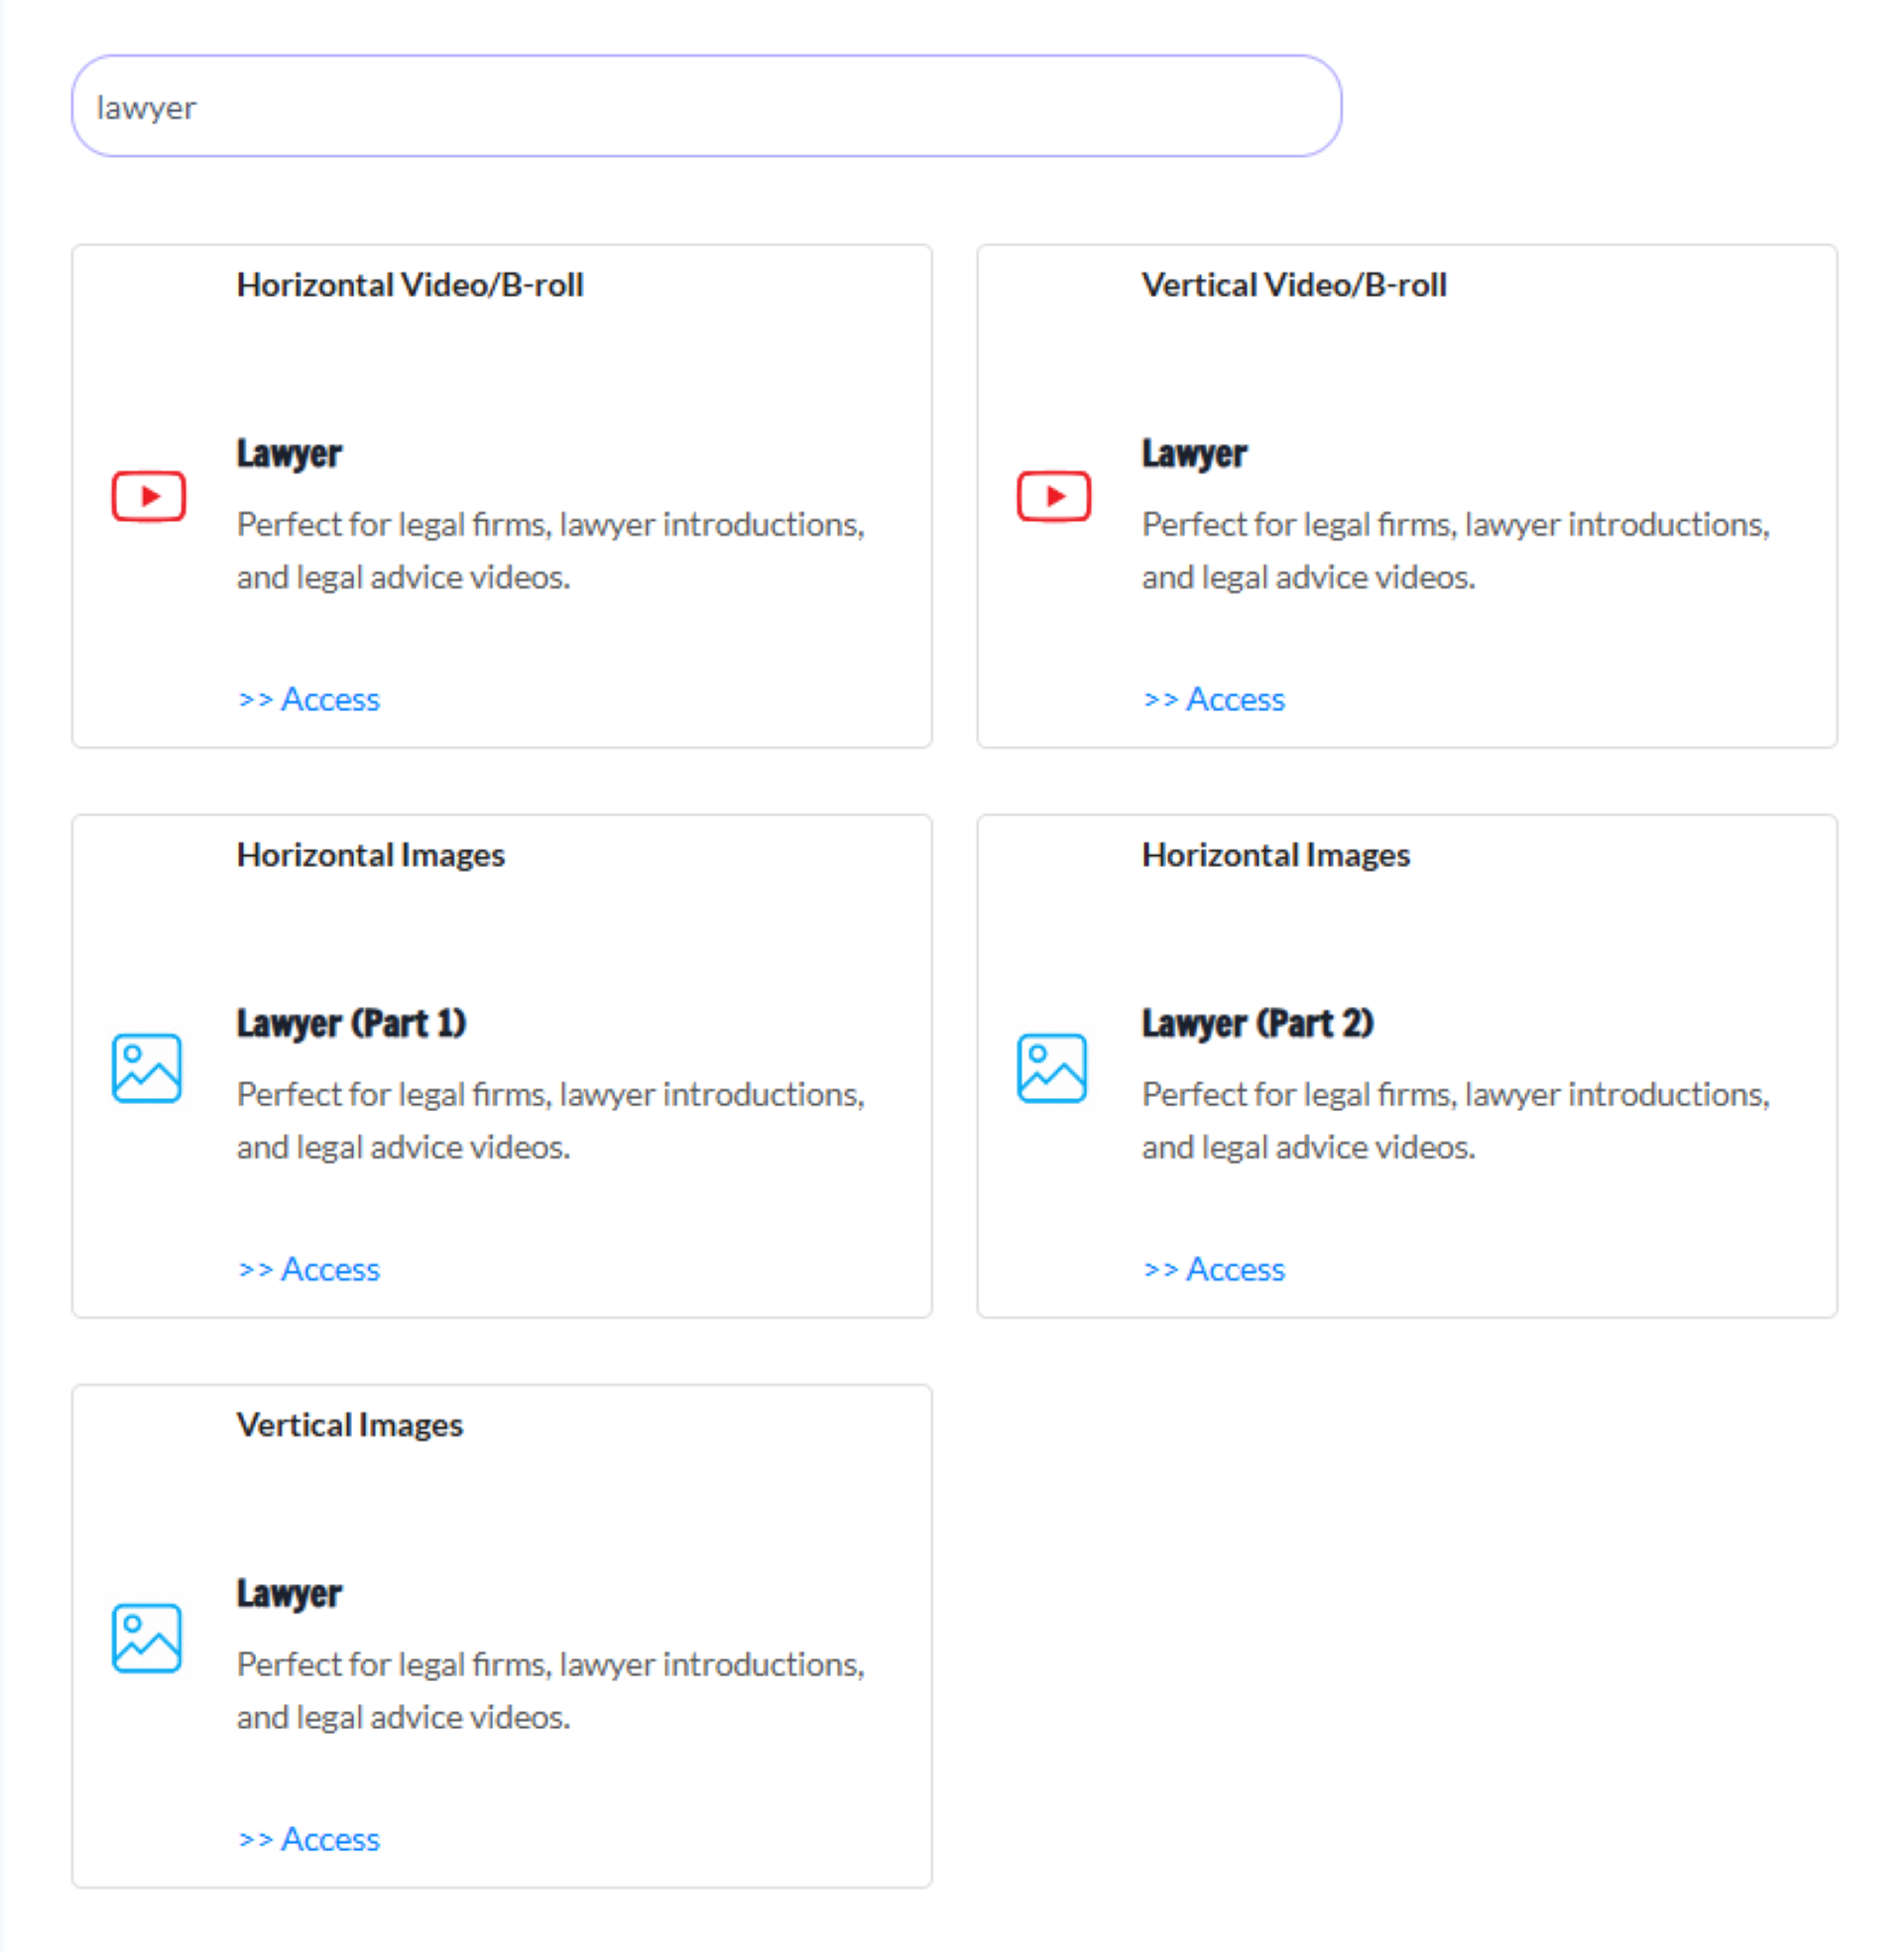The width and height of the screenshot is (1904, 1952).
Task: Click the search field containing "lawyer"
Action: tap(706, 106)
